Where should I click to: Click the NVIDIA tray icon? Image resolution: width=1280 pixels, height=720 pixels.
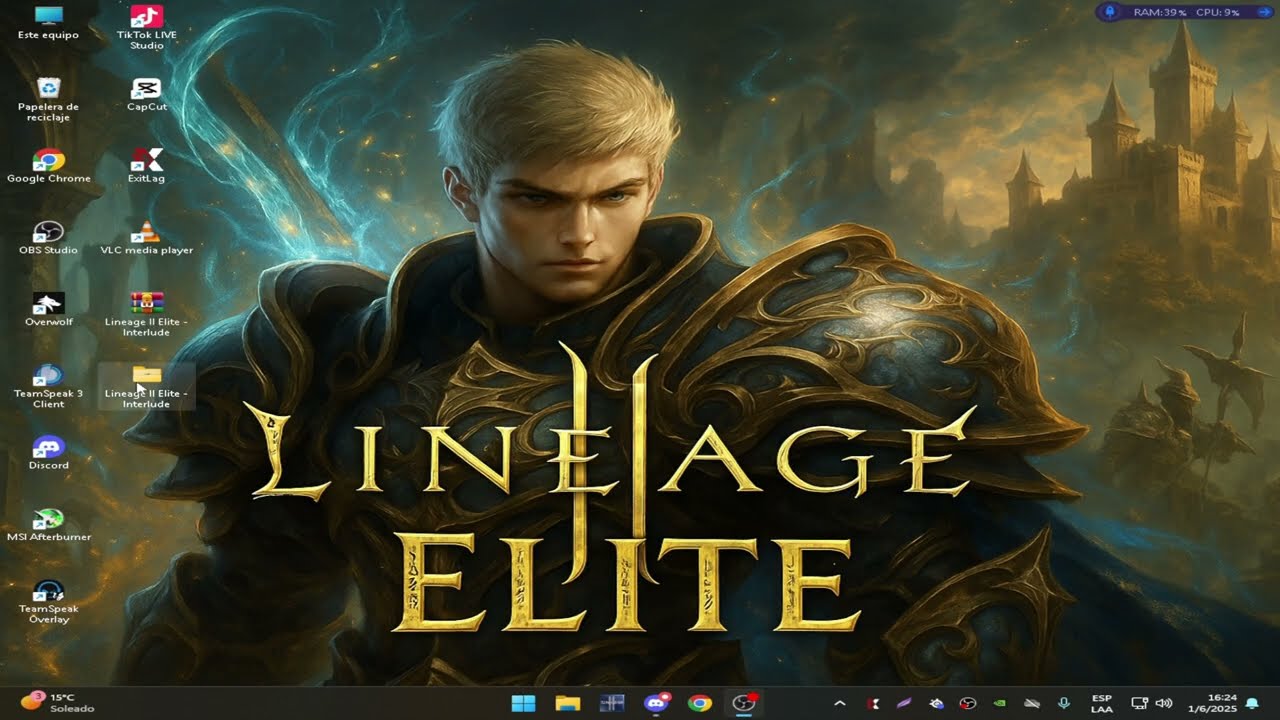pyautogui.click(x=999, y=703)
